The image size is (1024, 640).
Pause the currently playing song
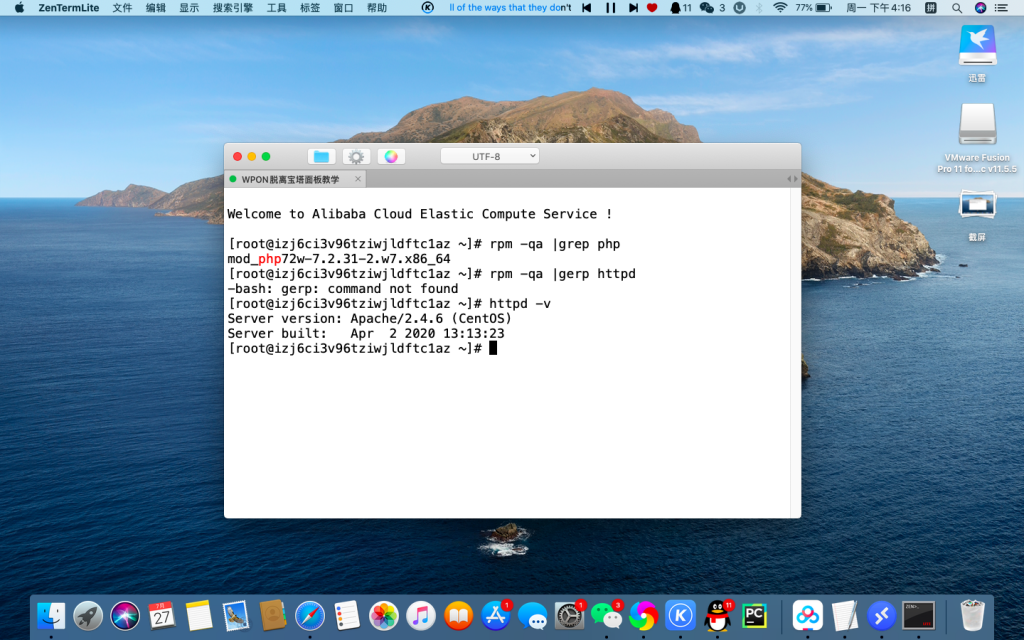pyautogui.click(x=609, y=8)
